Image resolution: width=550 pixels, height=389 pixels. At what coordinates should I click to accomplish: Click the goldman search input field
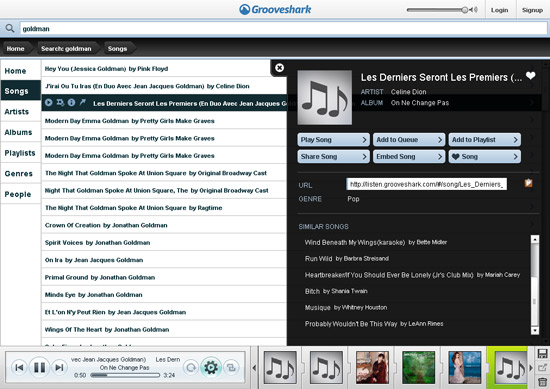coord(283,29)
